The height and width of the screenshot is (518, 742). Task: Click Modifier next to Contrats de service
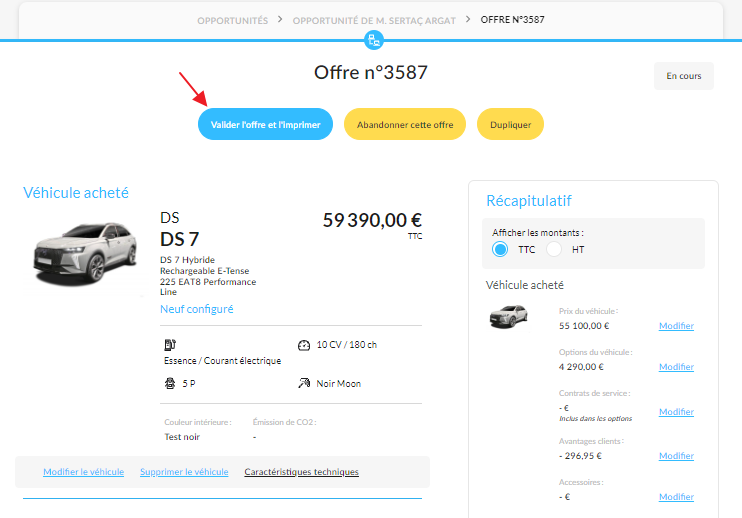pos(676,412)
